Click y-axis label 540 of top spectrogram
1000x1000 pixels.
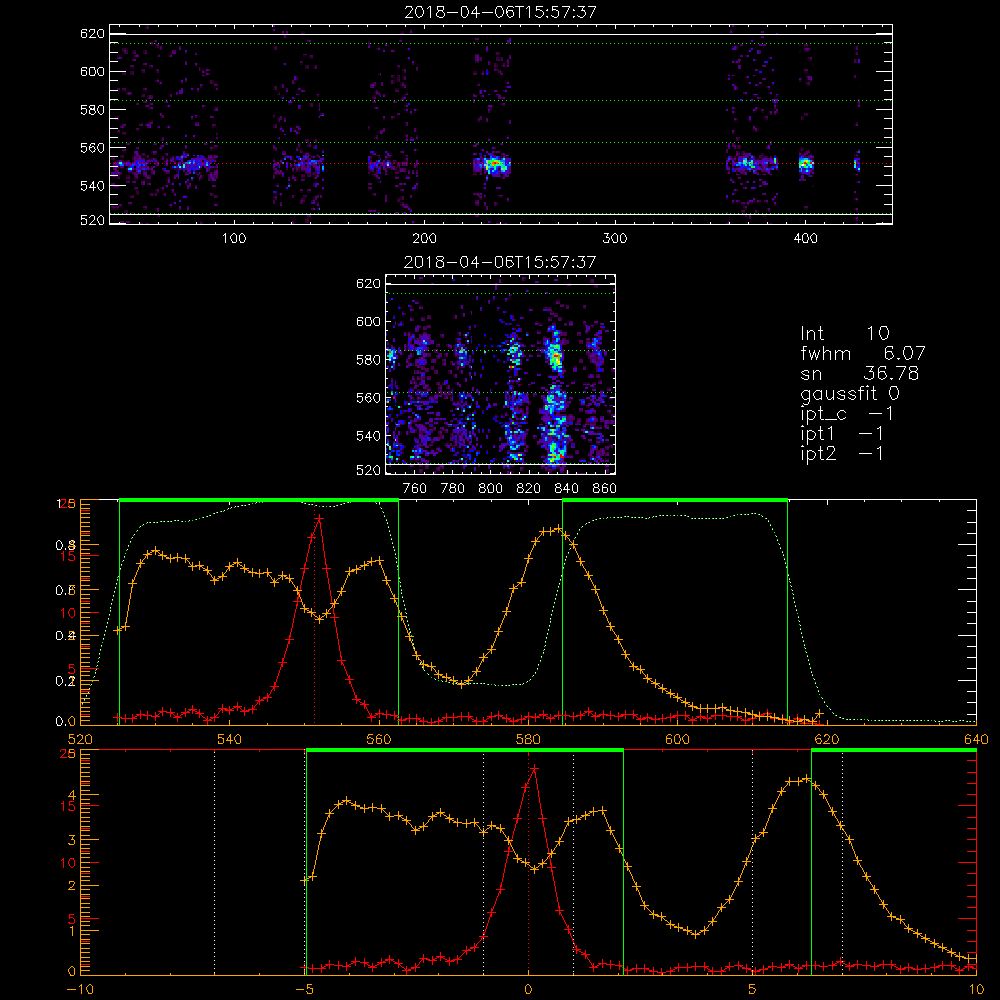coord(92,186)
